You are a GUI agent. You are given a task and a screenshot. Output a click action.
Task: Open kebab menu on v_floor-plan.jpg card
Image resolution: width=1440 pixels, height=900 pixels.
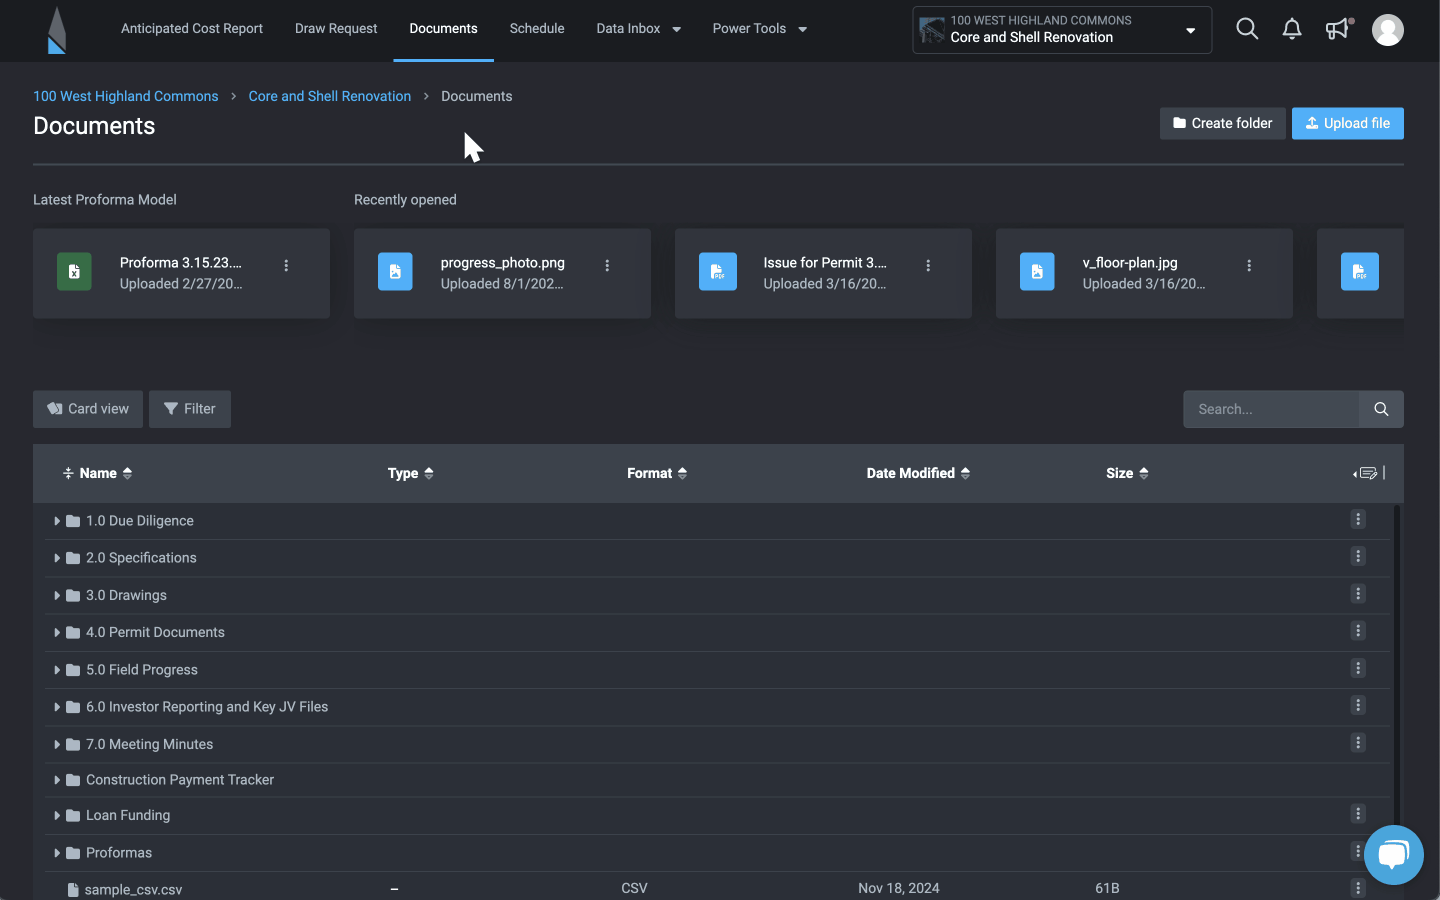(1249, 266)
